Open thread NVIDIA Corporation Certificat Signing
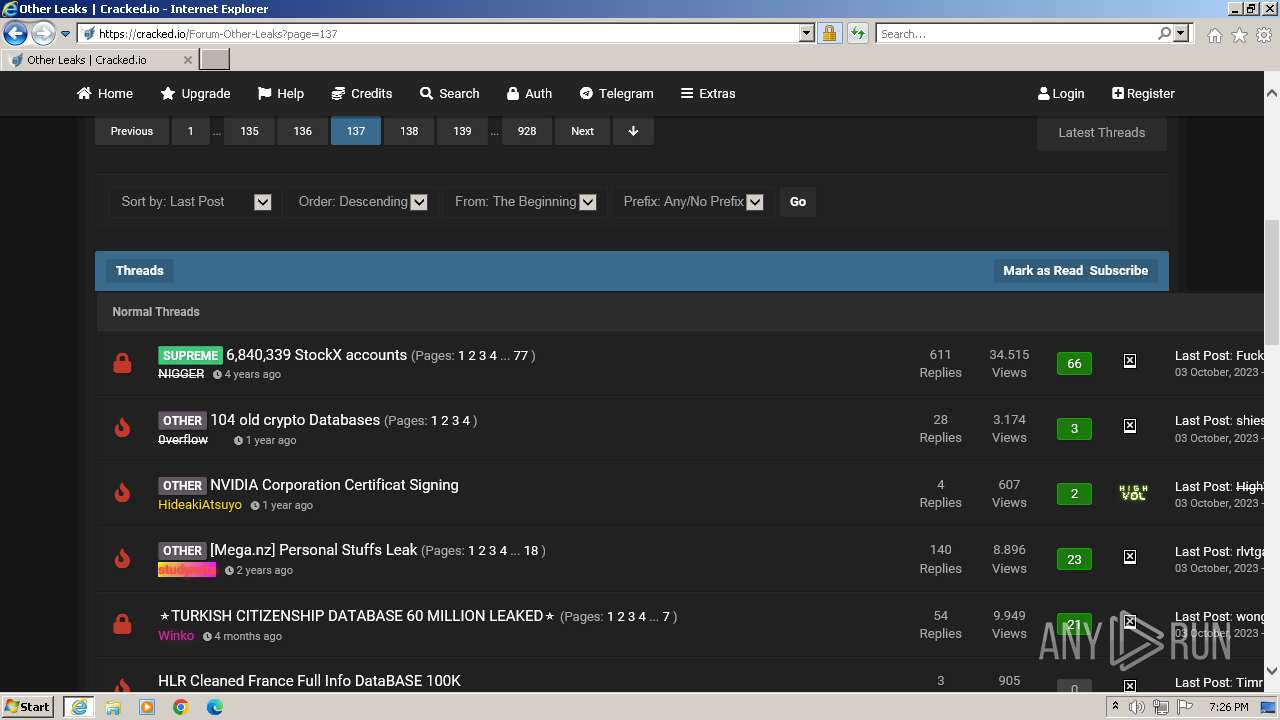The image size is (1280, 720). click(x=334, y=485)
